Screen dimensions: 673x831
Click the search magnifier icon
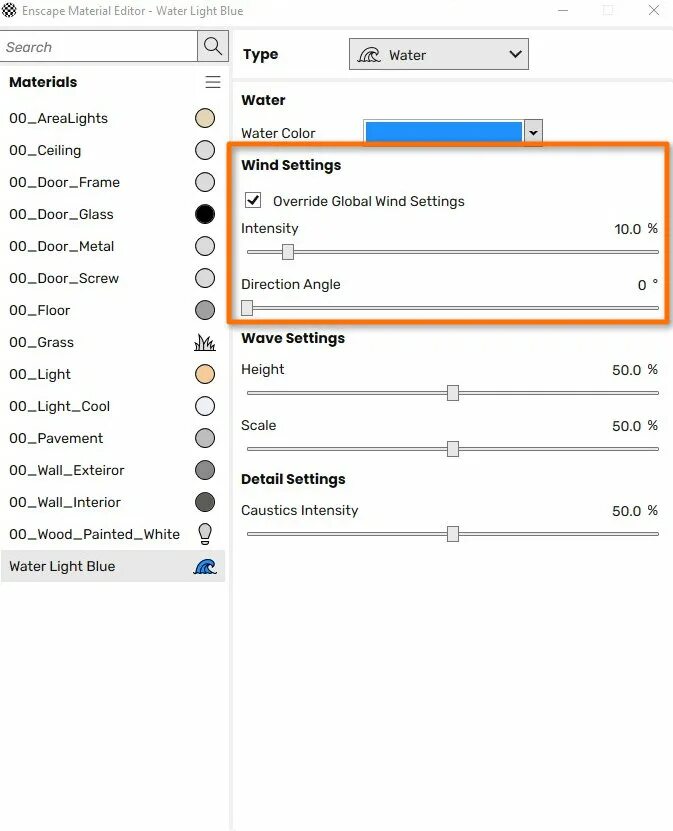[x=213, y=46]
